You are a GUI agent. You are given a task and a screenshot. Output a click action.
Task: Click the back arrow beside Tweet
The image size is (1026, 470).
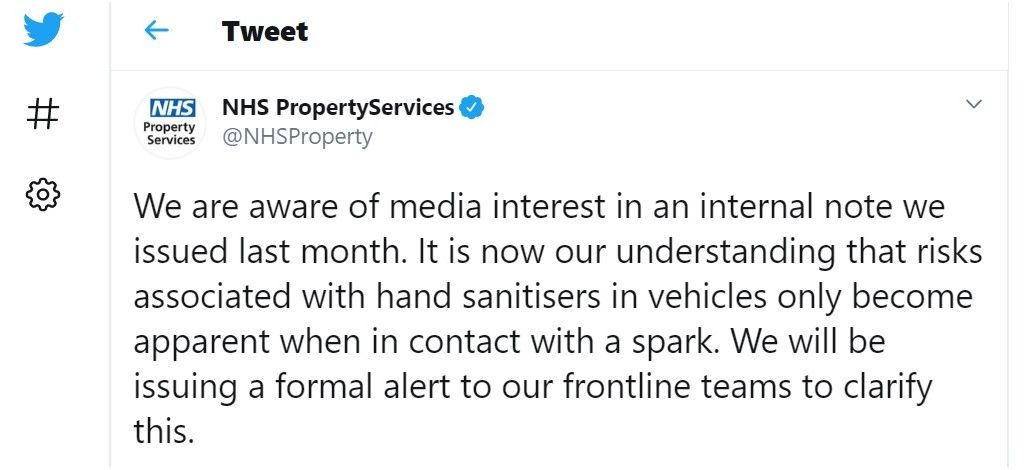[156, 30]
